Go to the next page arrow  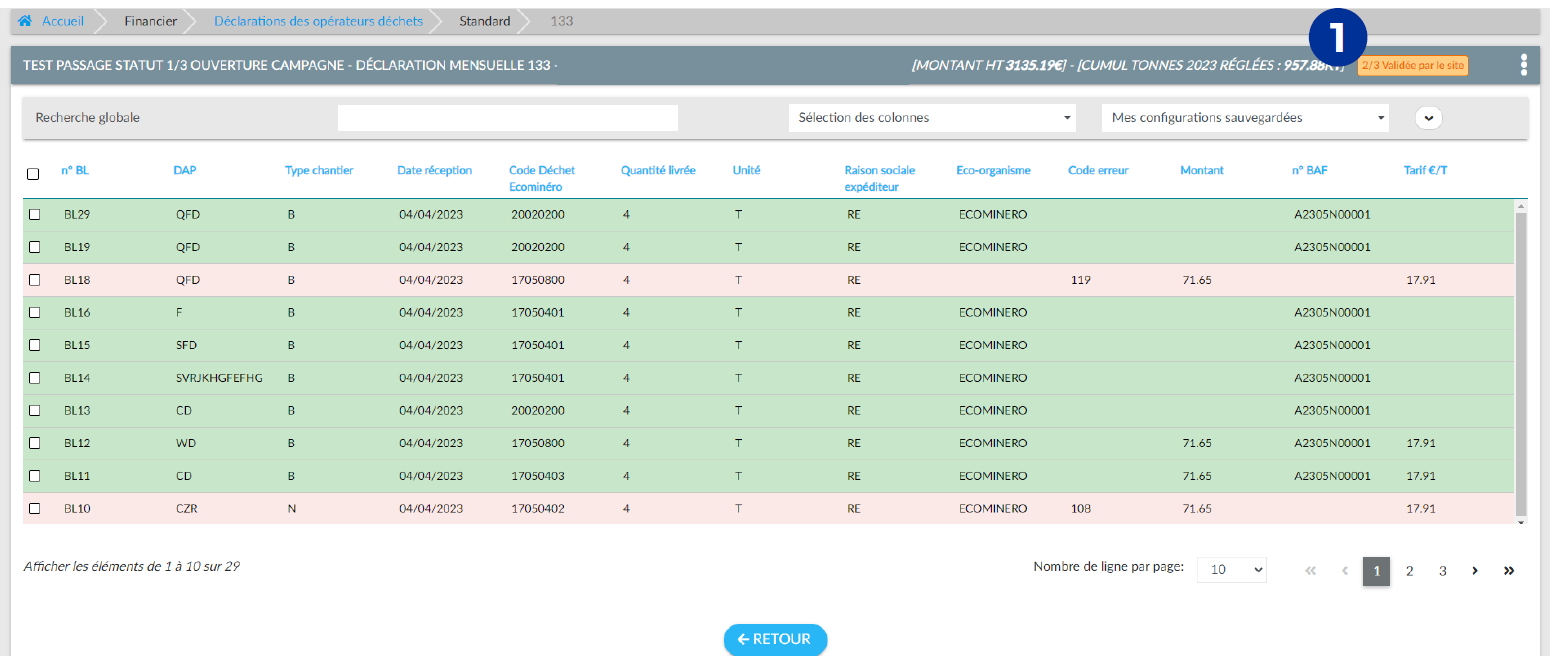1475,571
